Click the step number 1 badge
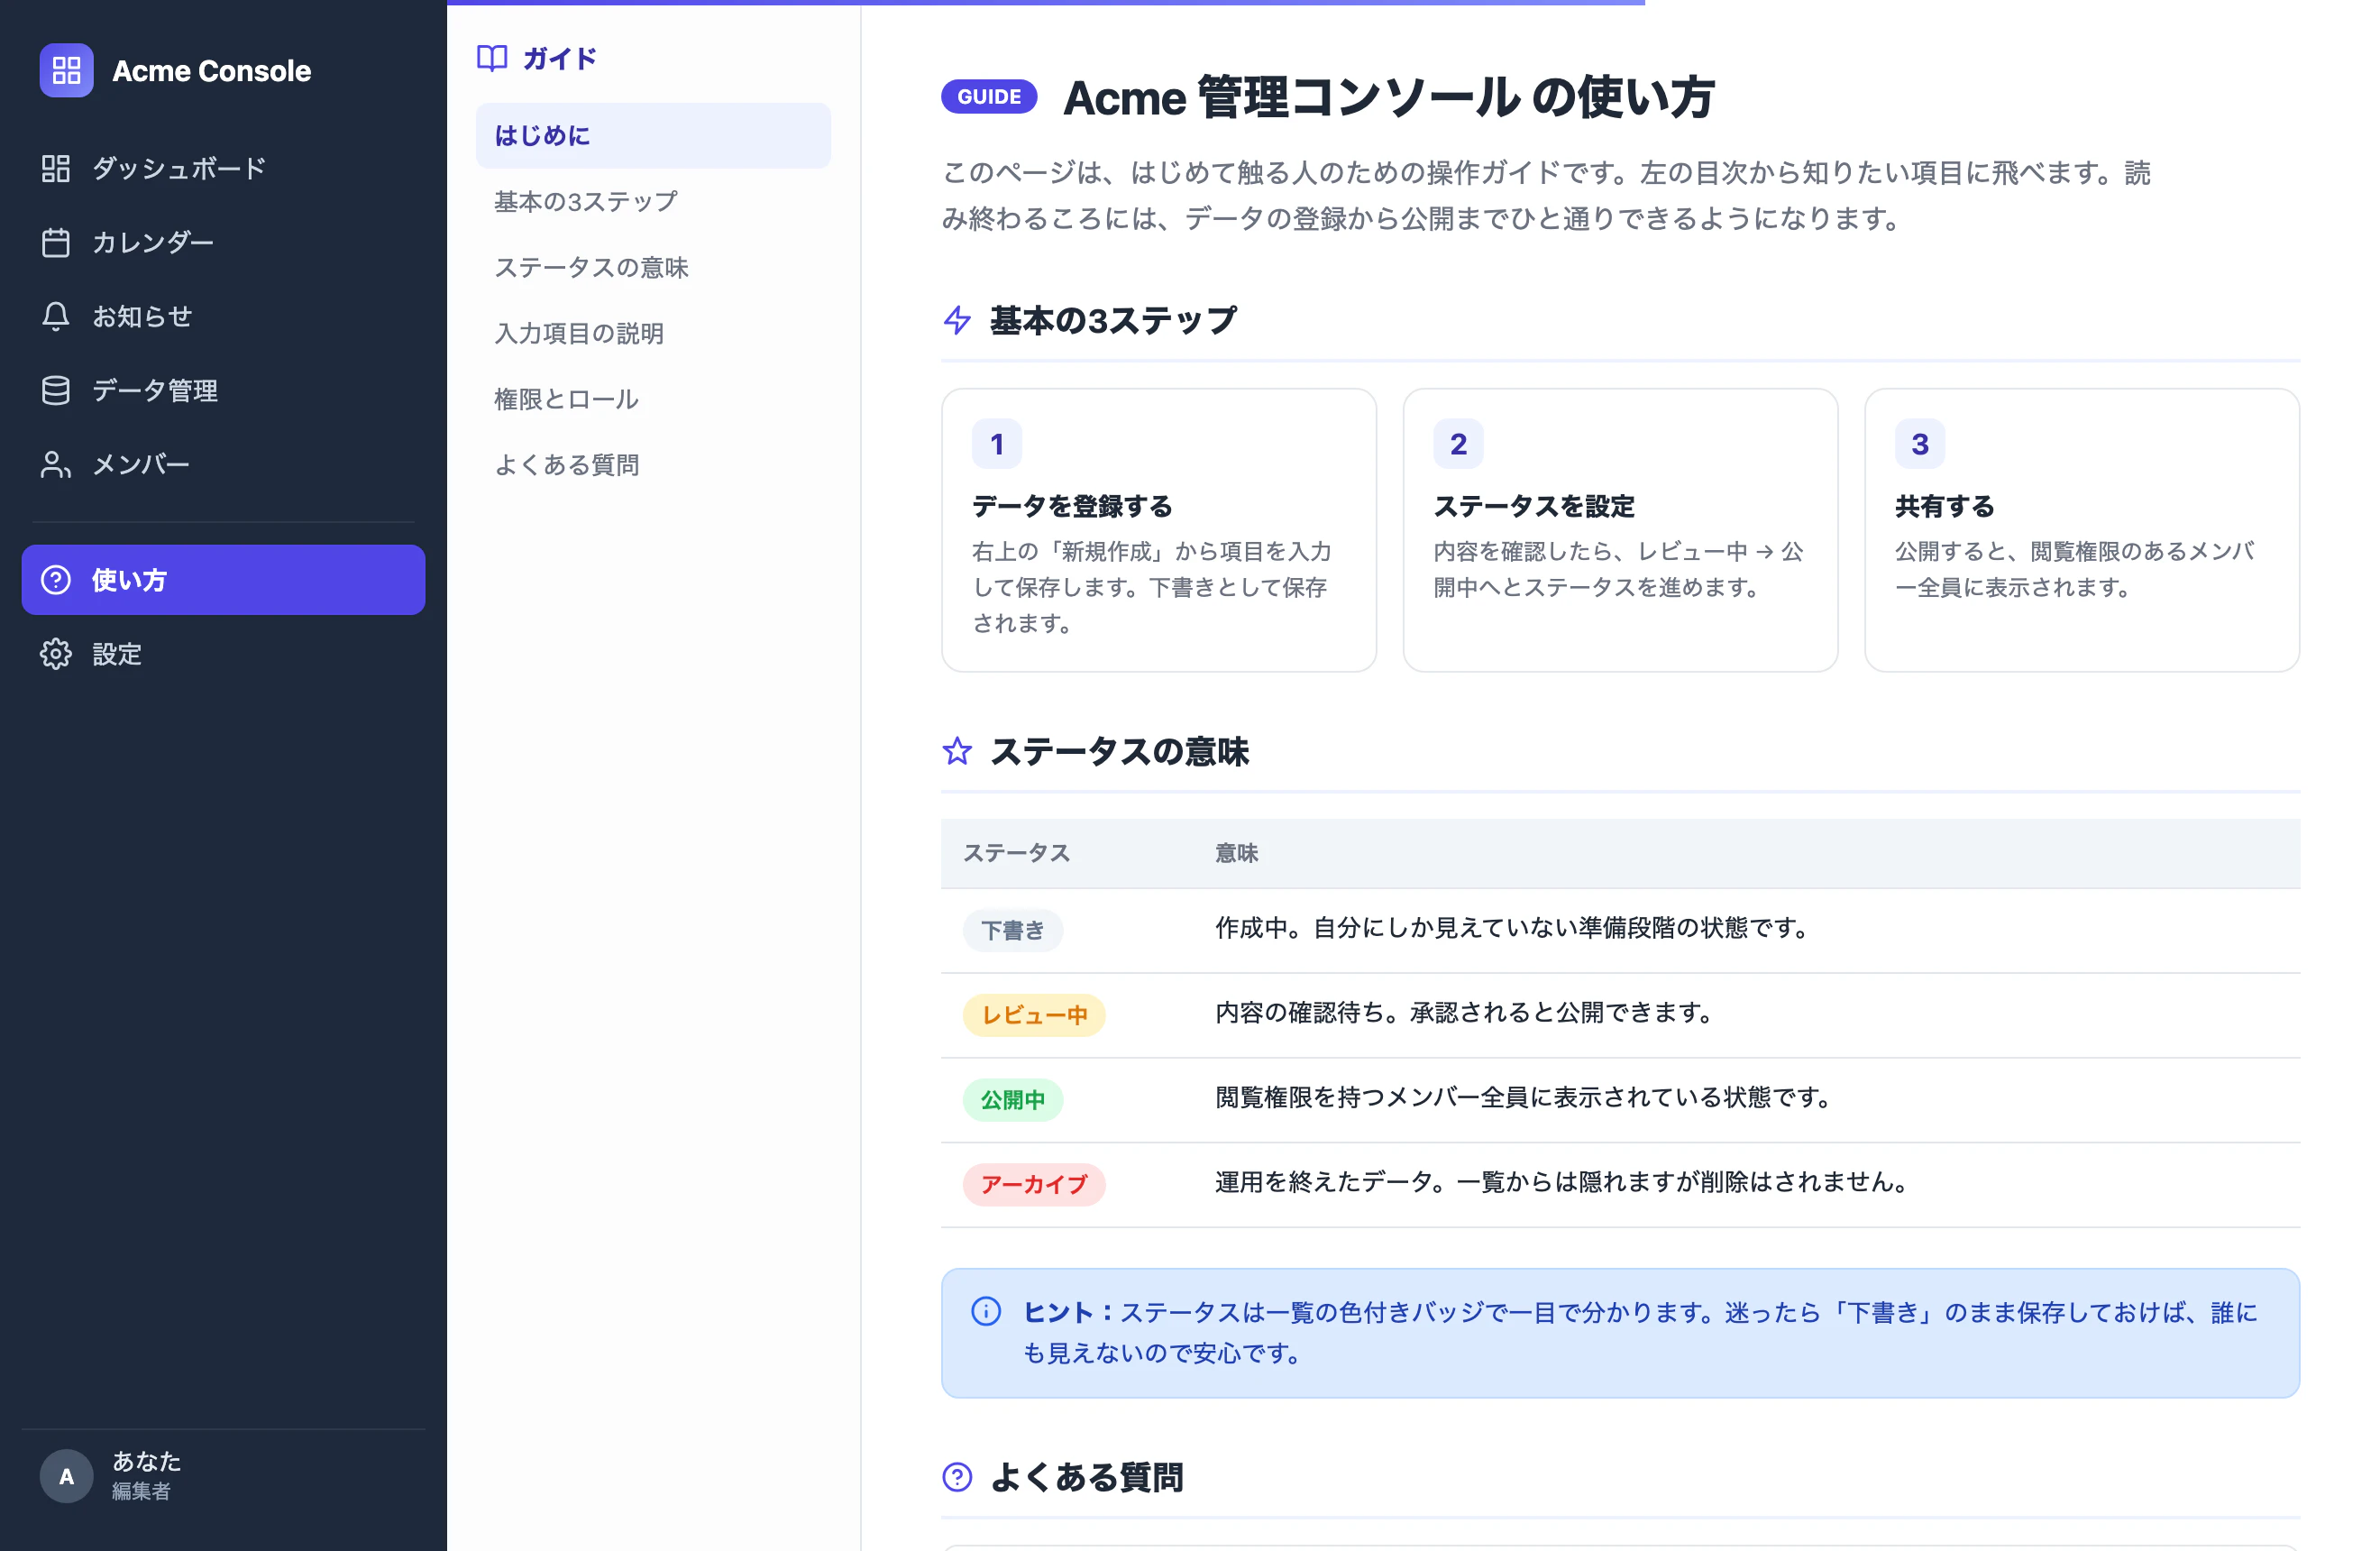This screenshot has height=1551, width=2380. click(997, 444)
